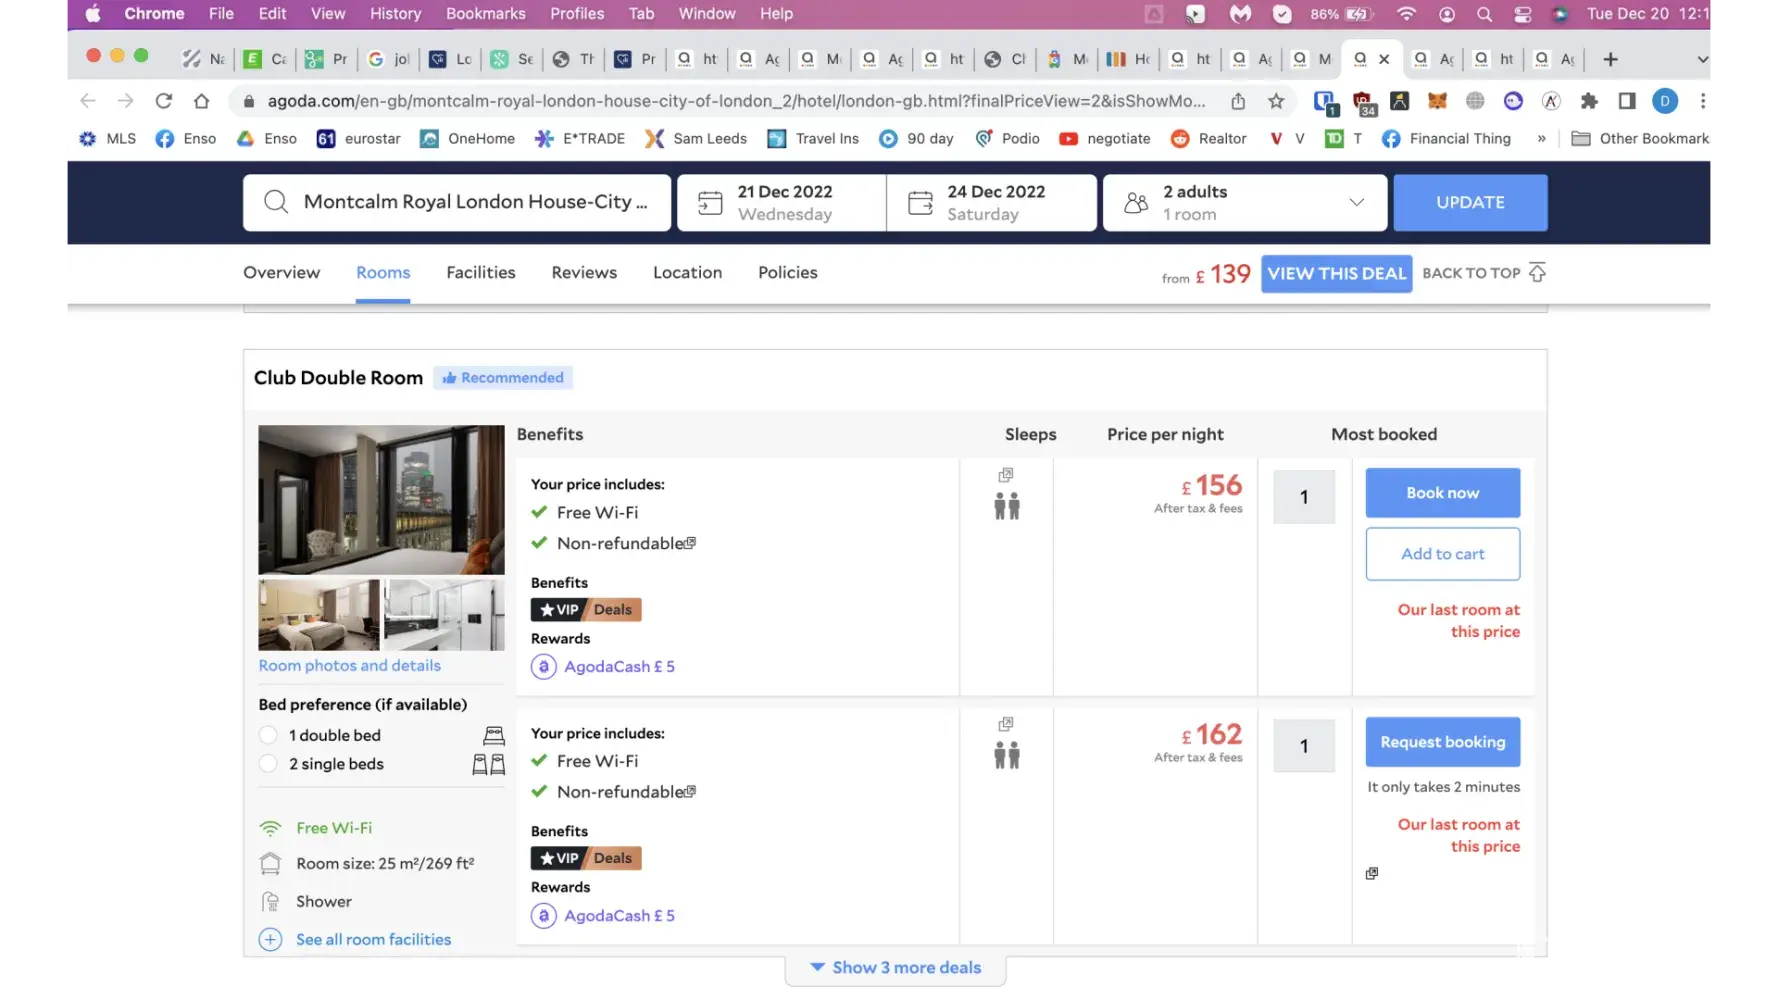Click the browser home icon

pos(201,101)
